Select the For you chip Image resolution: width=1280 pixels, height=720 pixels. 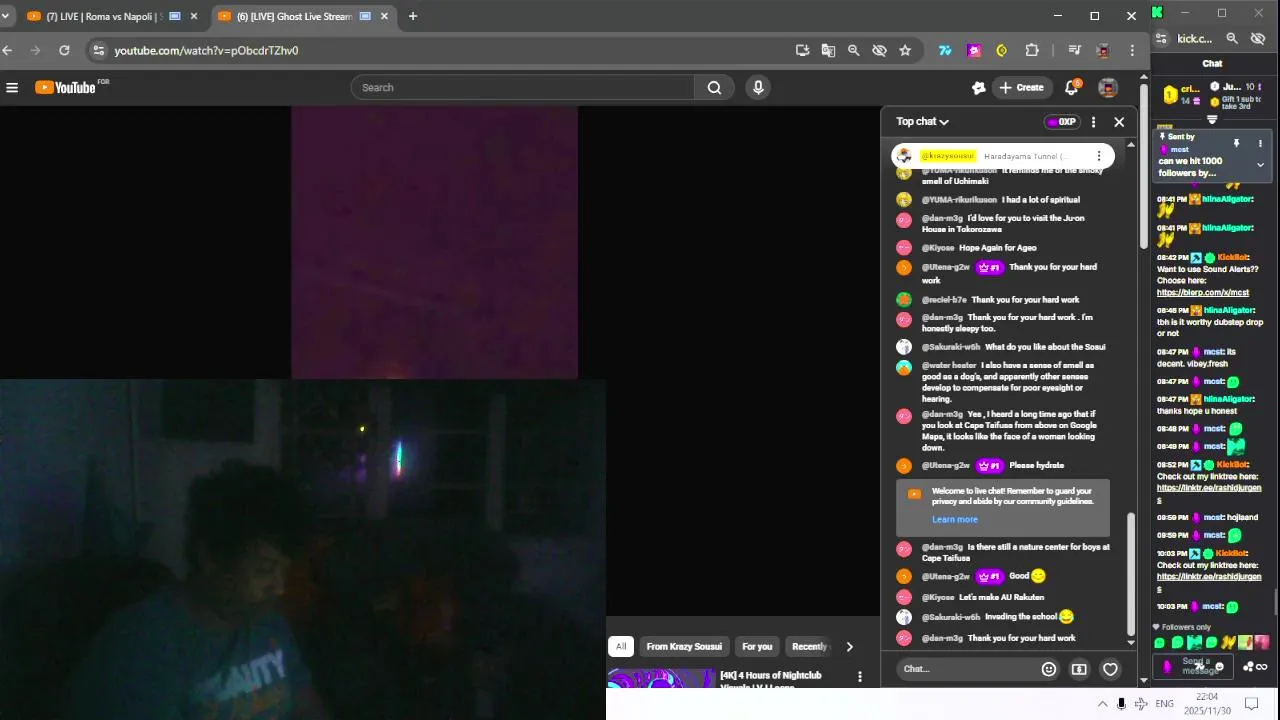[757, 646]
